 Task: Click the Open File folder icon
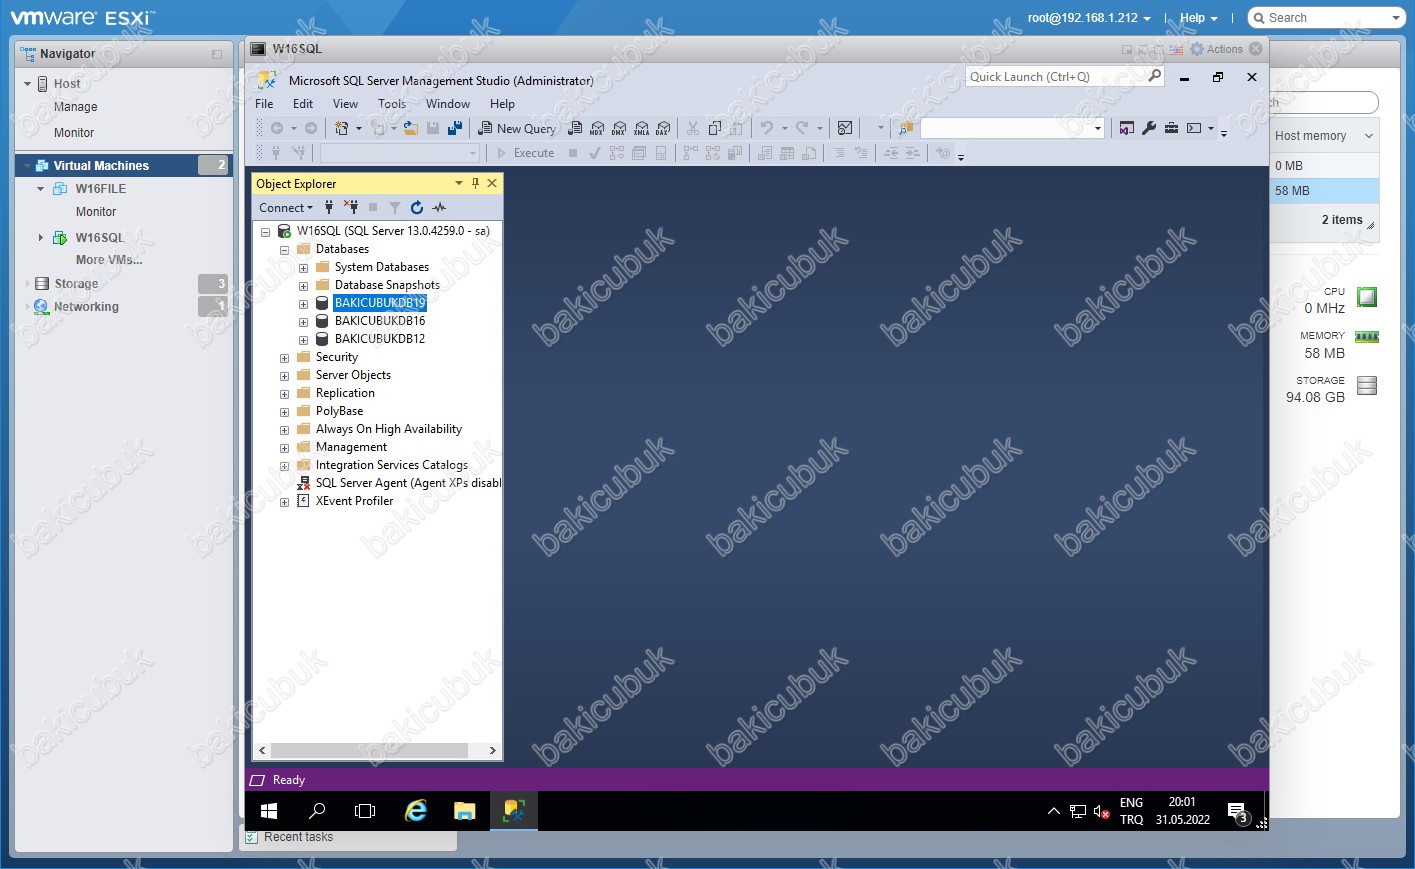pos(411,128)
